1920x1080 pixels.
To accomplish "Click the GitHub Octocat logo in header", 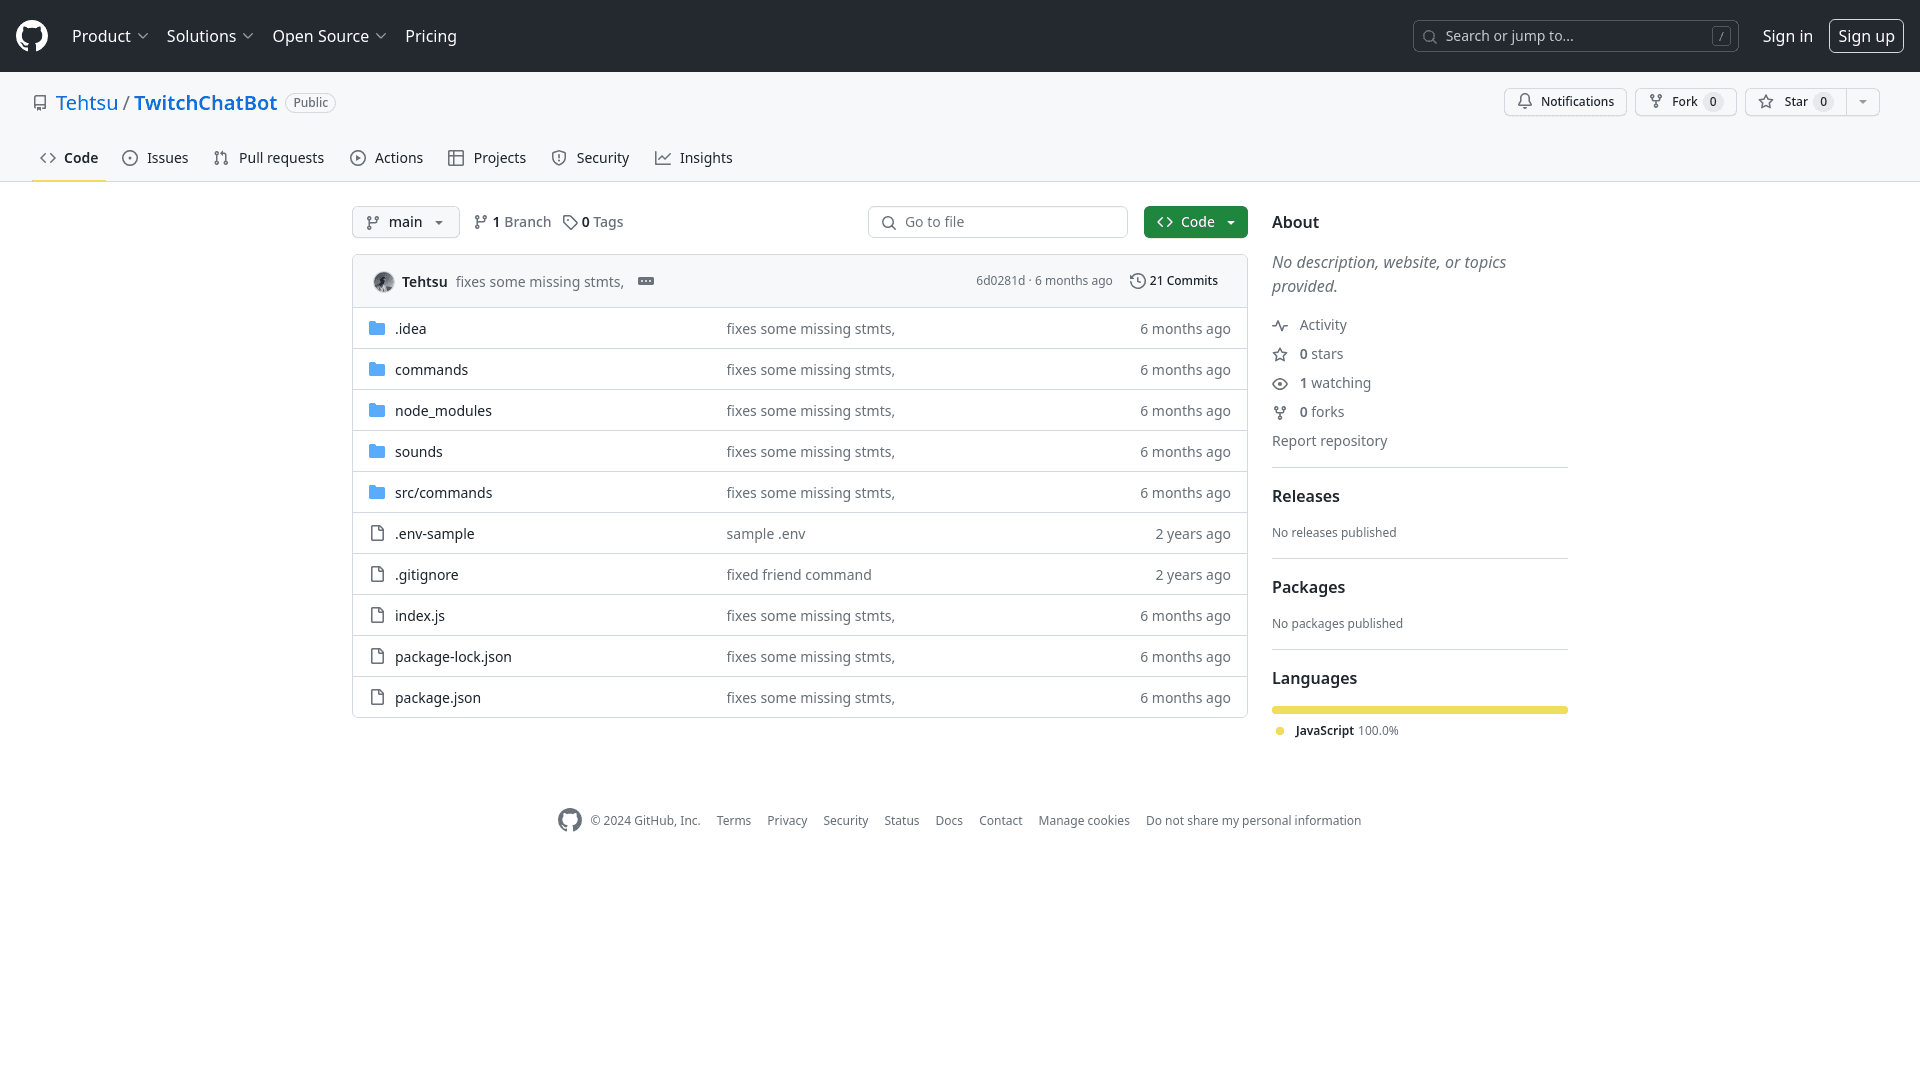I will pyautogui.click(x=32, y=36).
